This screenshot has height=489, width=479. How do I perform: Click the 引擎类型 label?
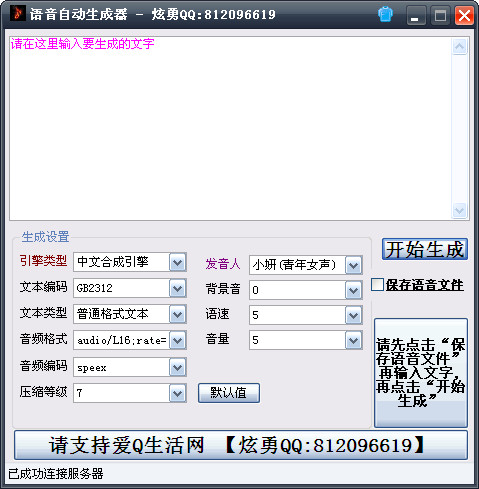43,261
